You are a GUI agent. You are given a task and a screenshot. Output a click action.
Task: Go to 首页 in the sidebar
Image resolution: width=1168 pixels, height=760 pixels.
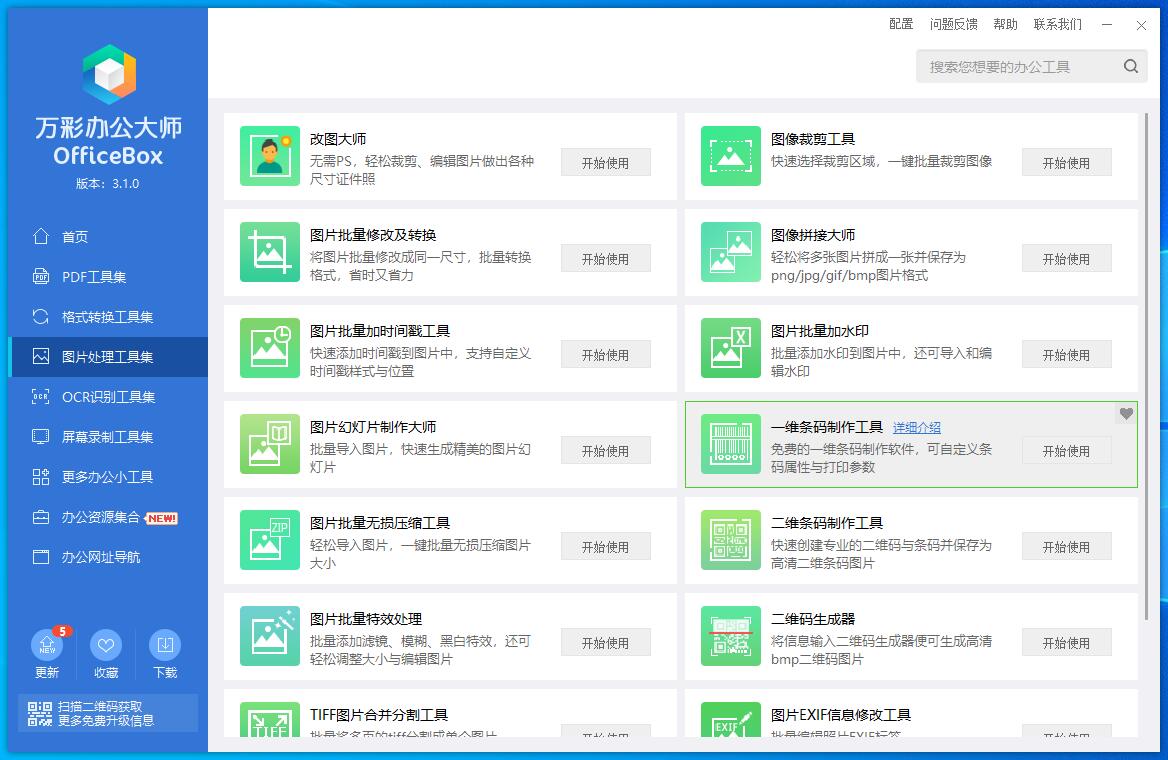[x=108, y=237]
